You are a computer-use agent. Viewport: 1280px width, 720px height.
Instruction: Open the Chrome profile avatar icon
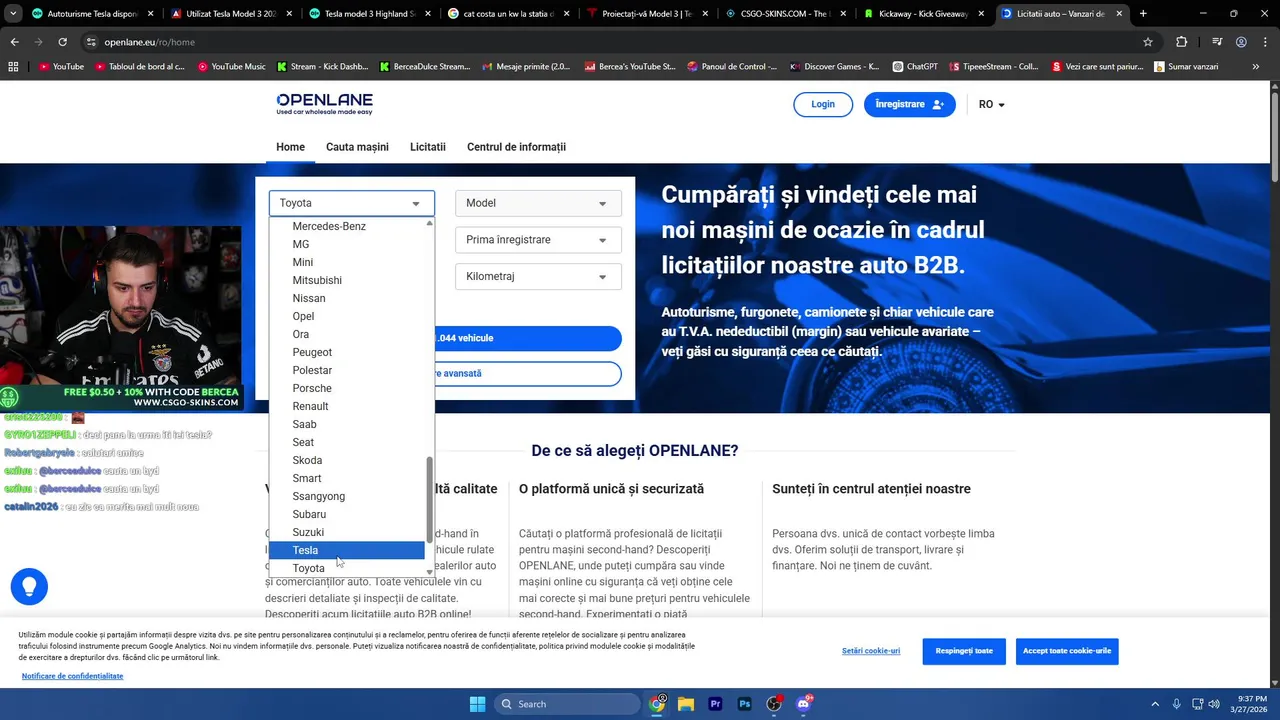(x=1241, y=42)
